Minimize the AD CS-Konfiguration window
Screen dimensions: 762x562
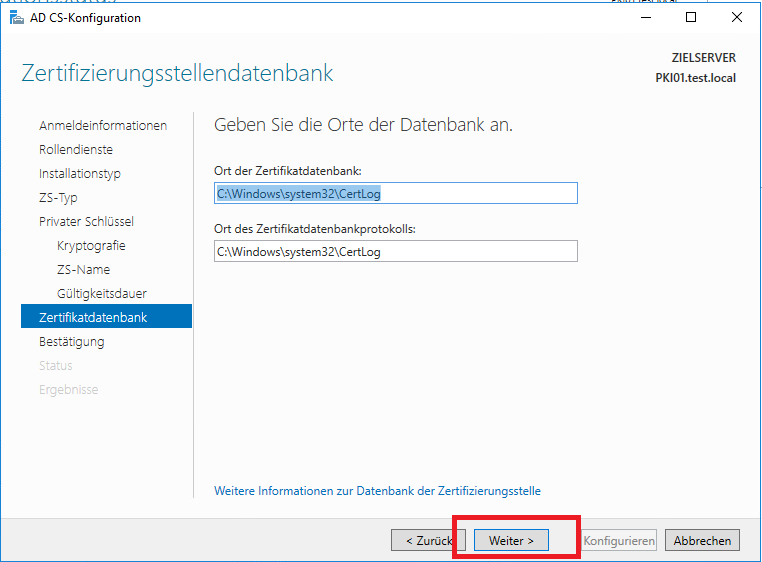tap(645, 18)
